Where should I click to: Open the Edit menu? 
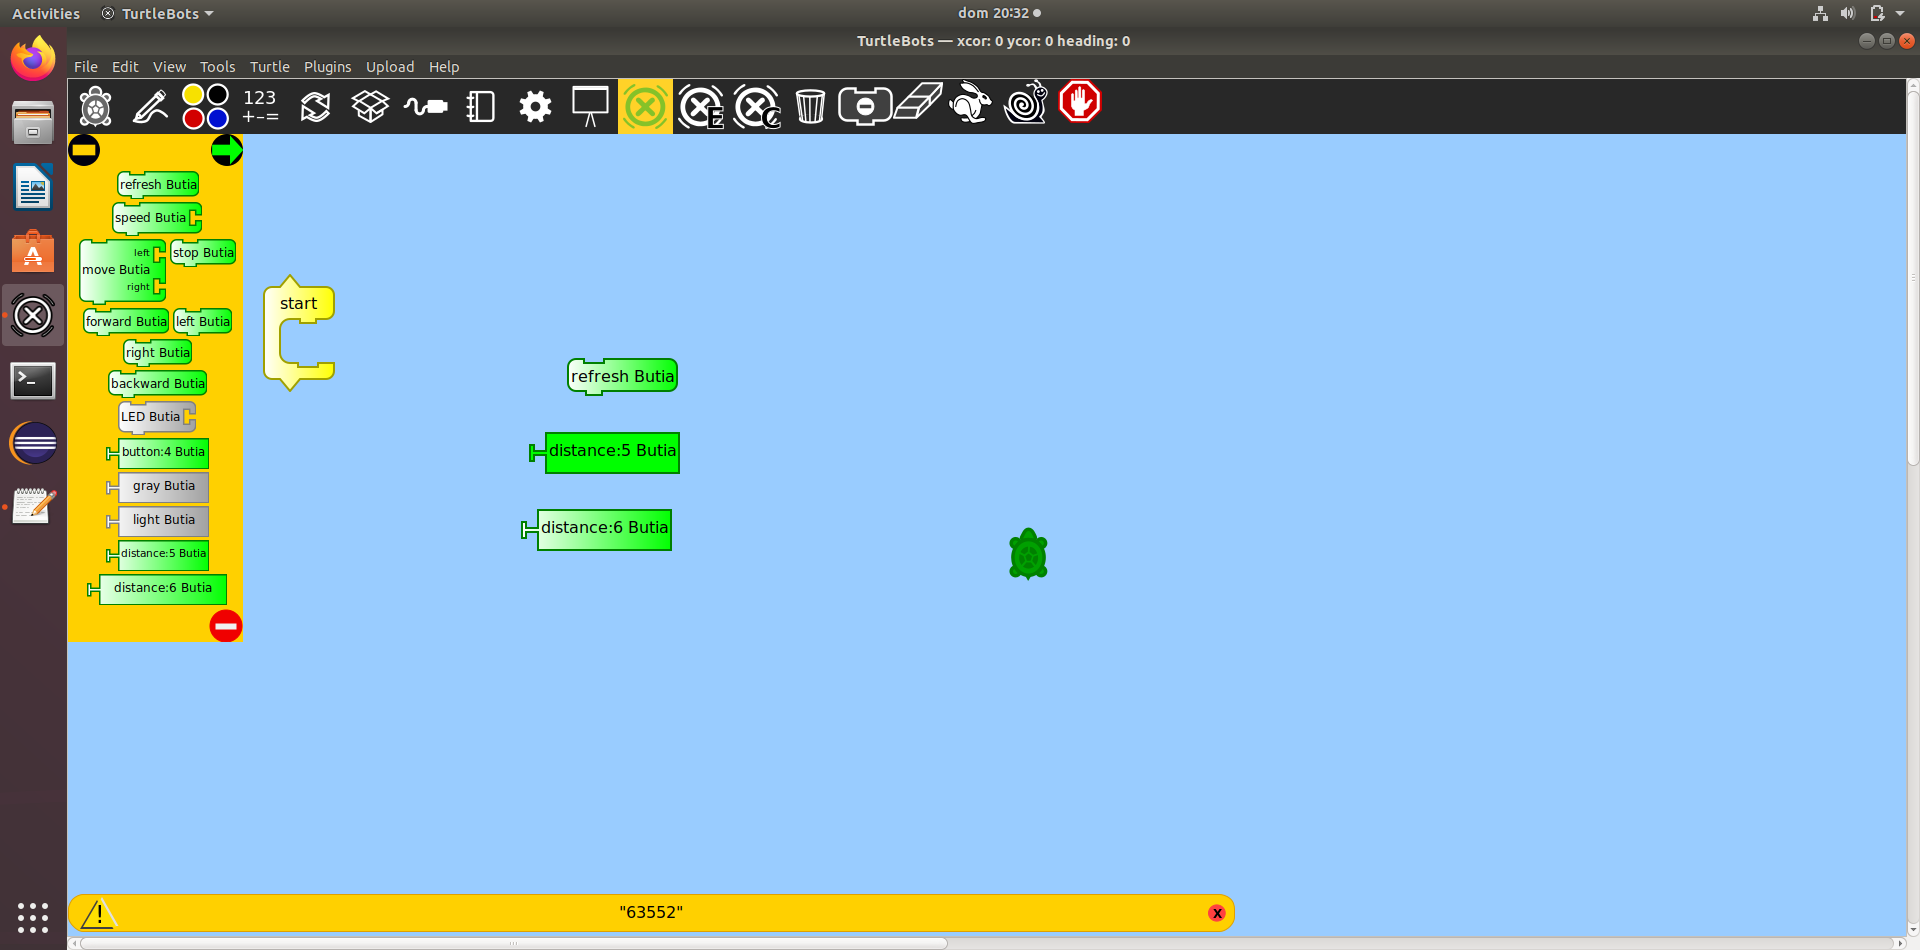tap(125, 67)
